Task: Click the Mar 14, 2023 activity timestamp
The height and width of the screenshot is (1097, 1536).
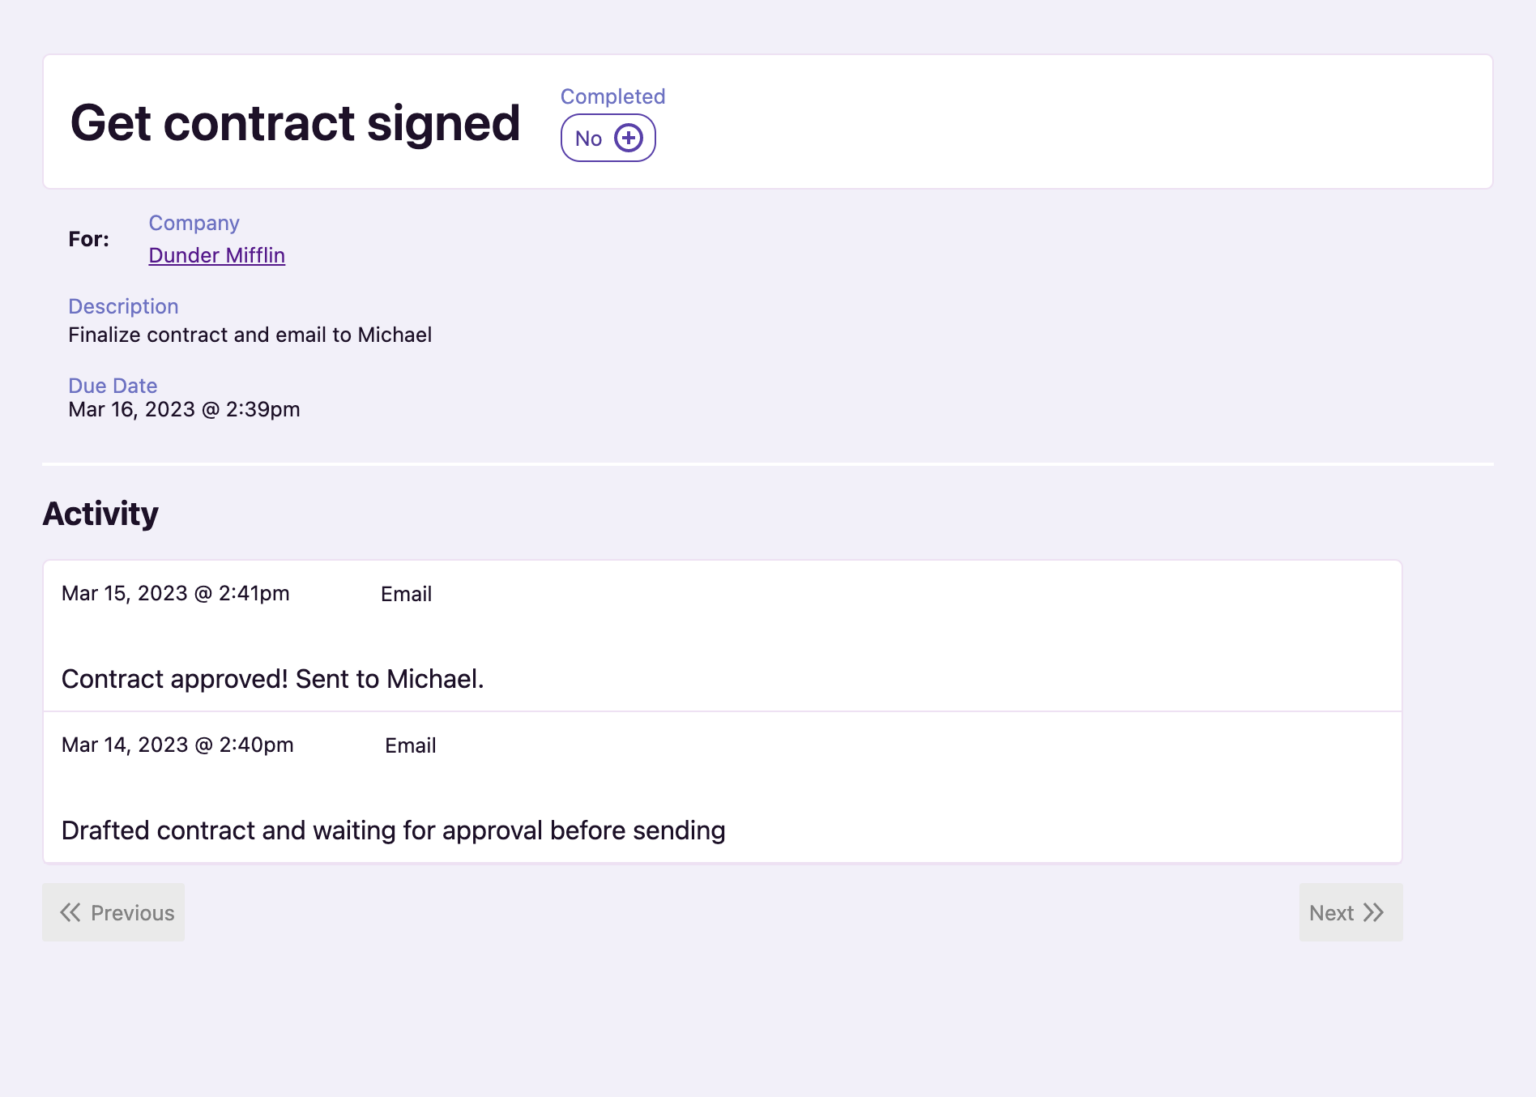Action: point(177,745)
